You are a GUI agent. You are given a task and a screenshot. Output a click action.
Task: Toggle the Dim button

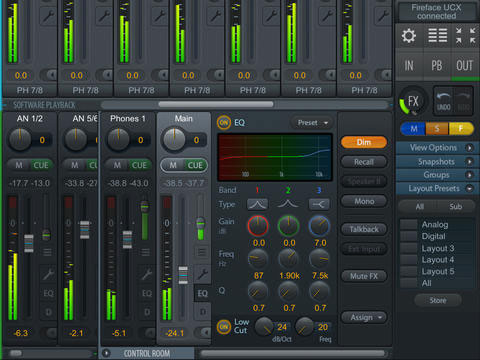click(364, 142)
